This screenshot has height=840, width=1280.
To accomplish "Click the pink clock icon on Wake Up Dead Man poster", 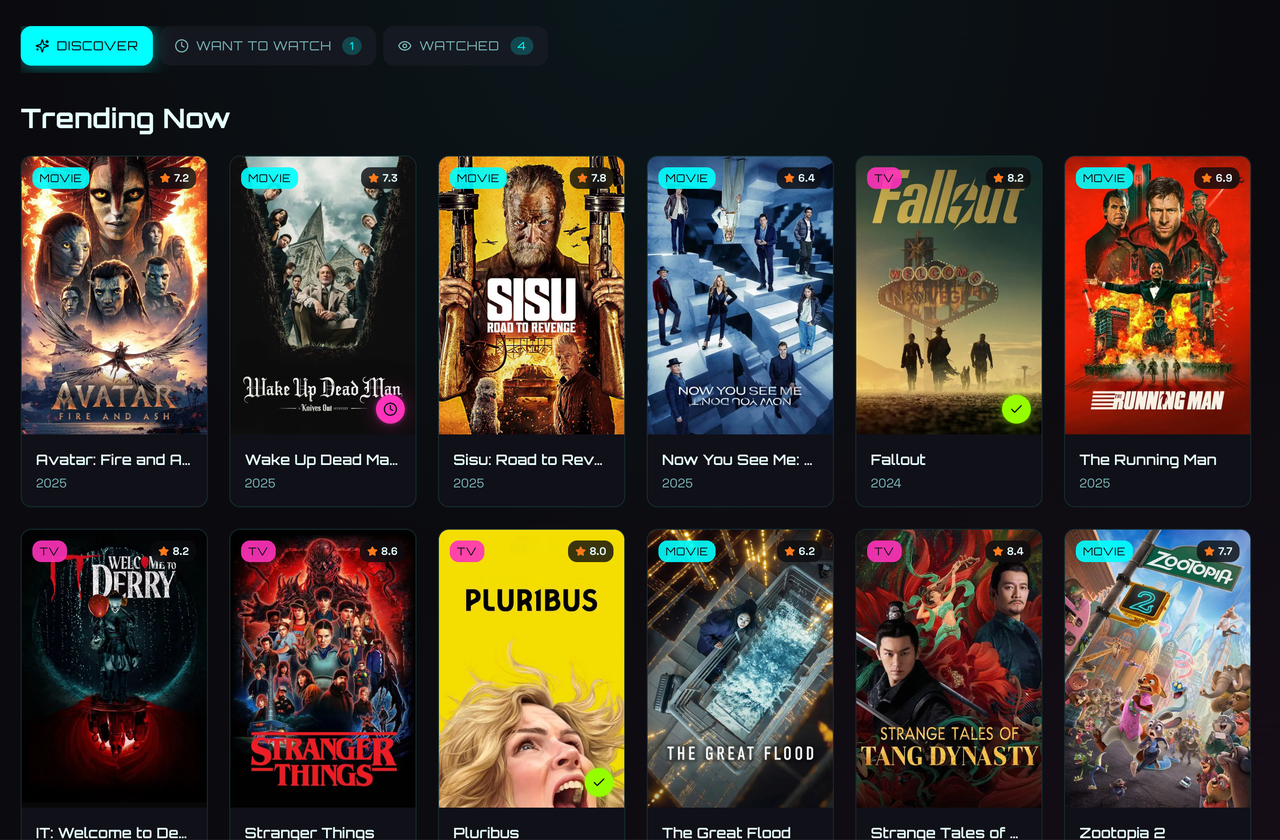I will [x=390, y=409].
